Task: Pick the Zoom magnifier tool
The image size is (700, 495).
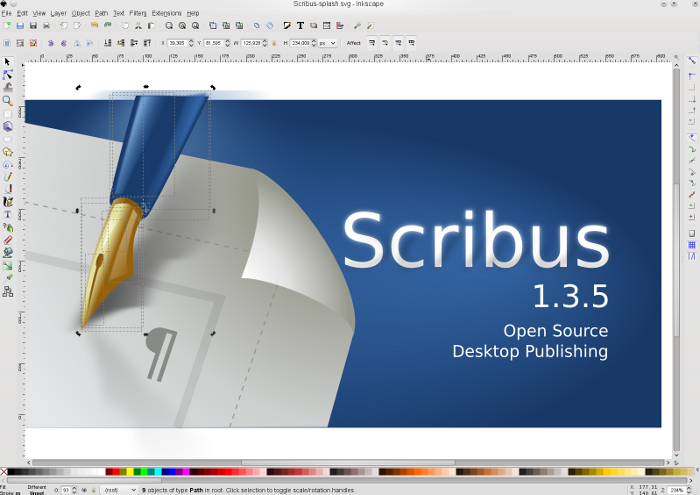Action: [7, 101]
